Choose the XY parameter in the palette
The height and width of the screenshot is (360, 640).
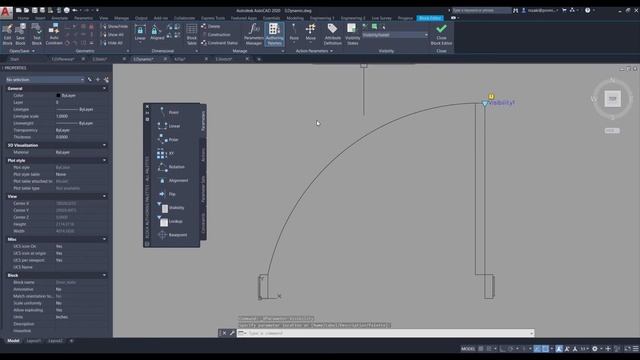(x=166, y=153)
